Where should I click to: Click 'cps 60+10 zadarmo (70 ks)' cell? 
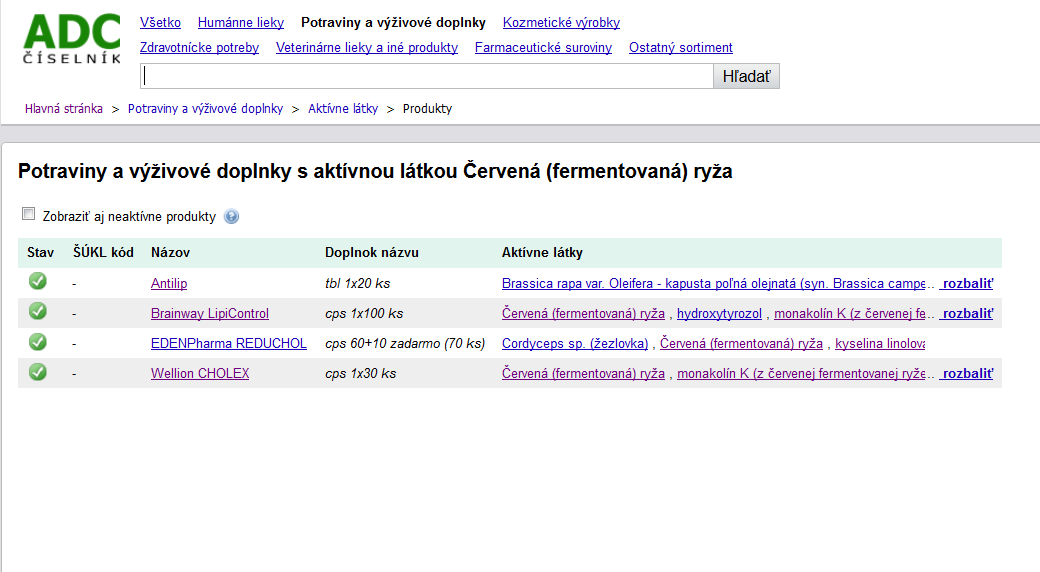(x=405, y=344)
